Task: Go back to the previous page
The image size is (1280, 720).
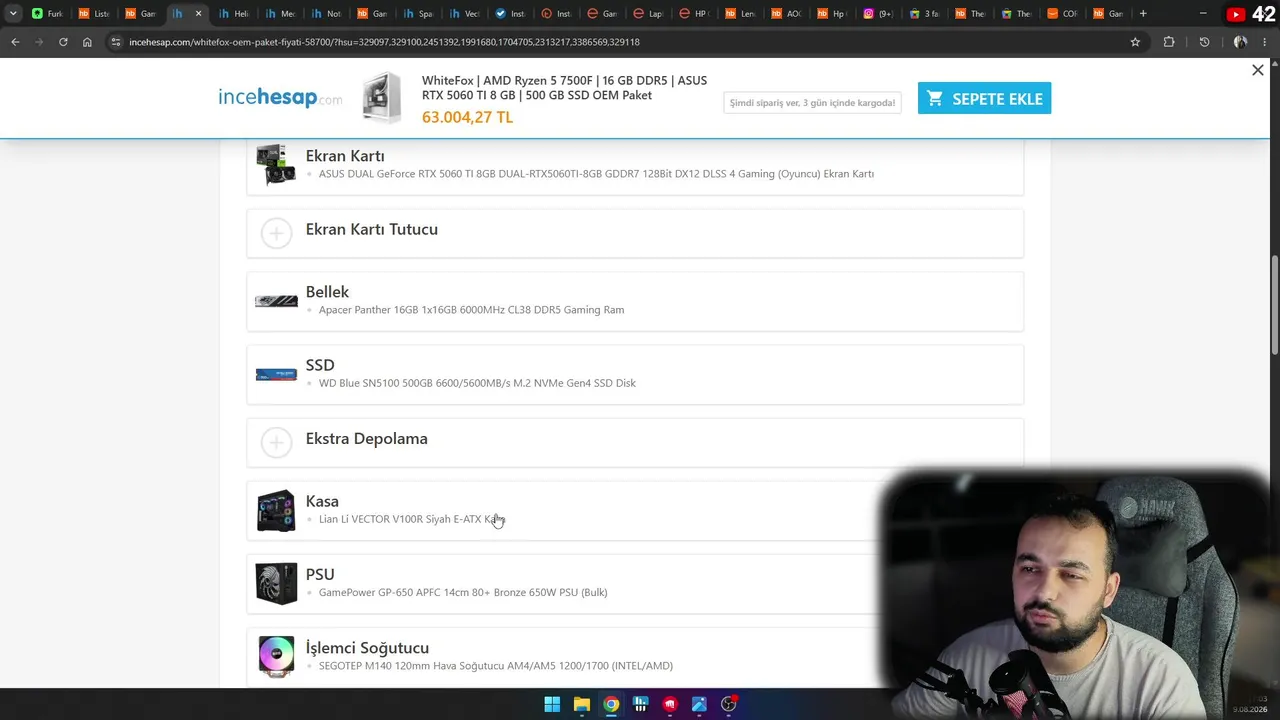Action: pyautogui.click(x=15, y=42)
